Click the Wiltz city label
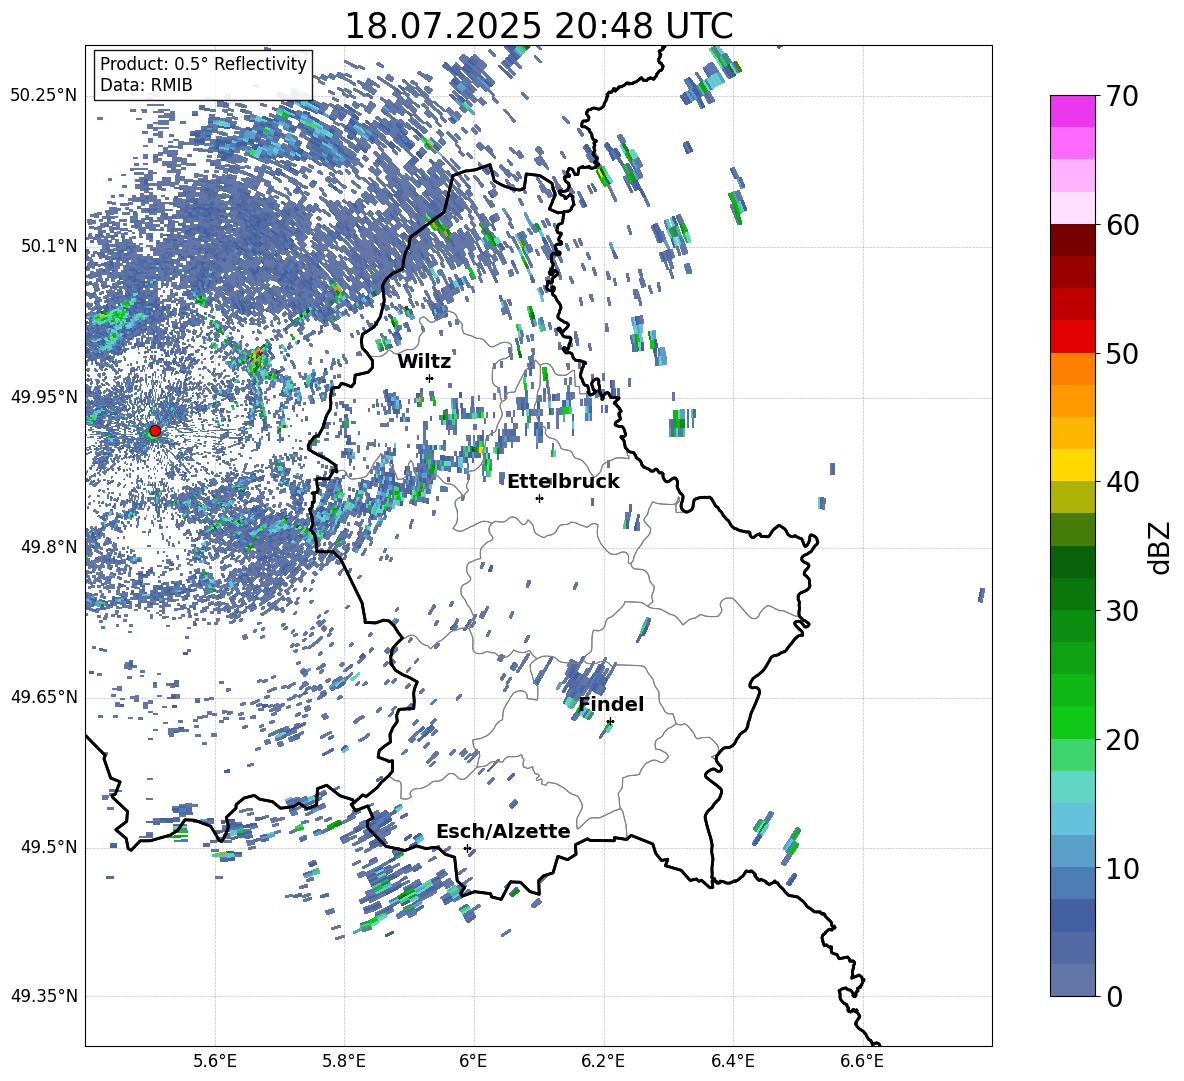 click(424, 361)
